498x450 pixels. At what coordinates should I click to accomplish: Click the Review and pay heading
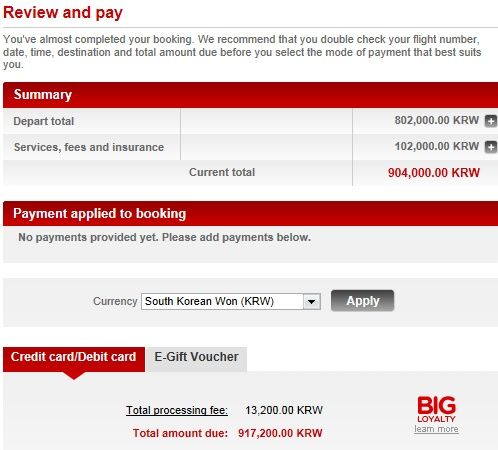click(63, 13)
